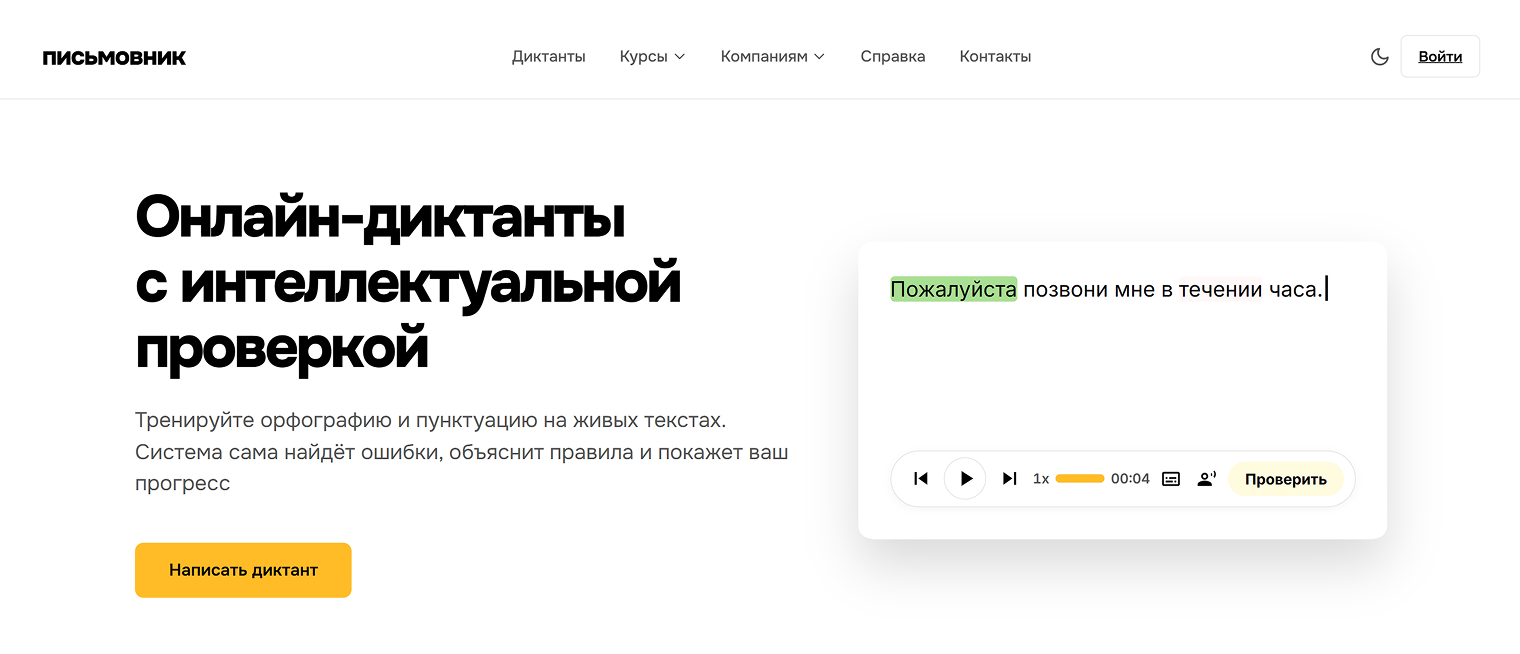Click the Написать диктант button

tap(243, 570)
